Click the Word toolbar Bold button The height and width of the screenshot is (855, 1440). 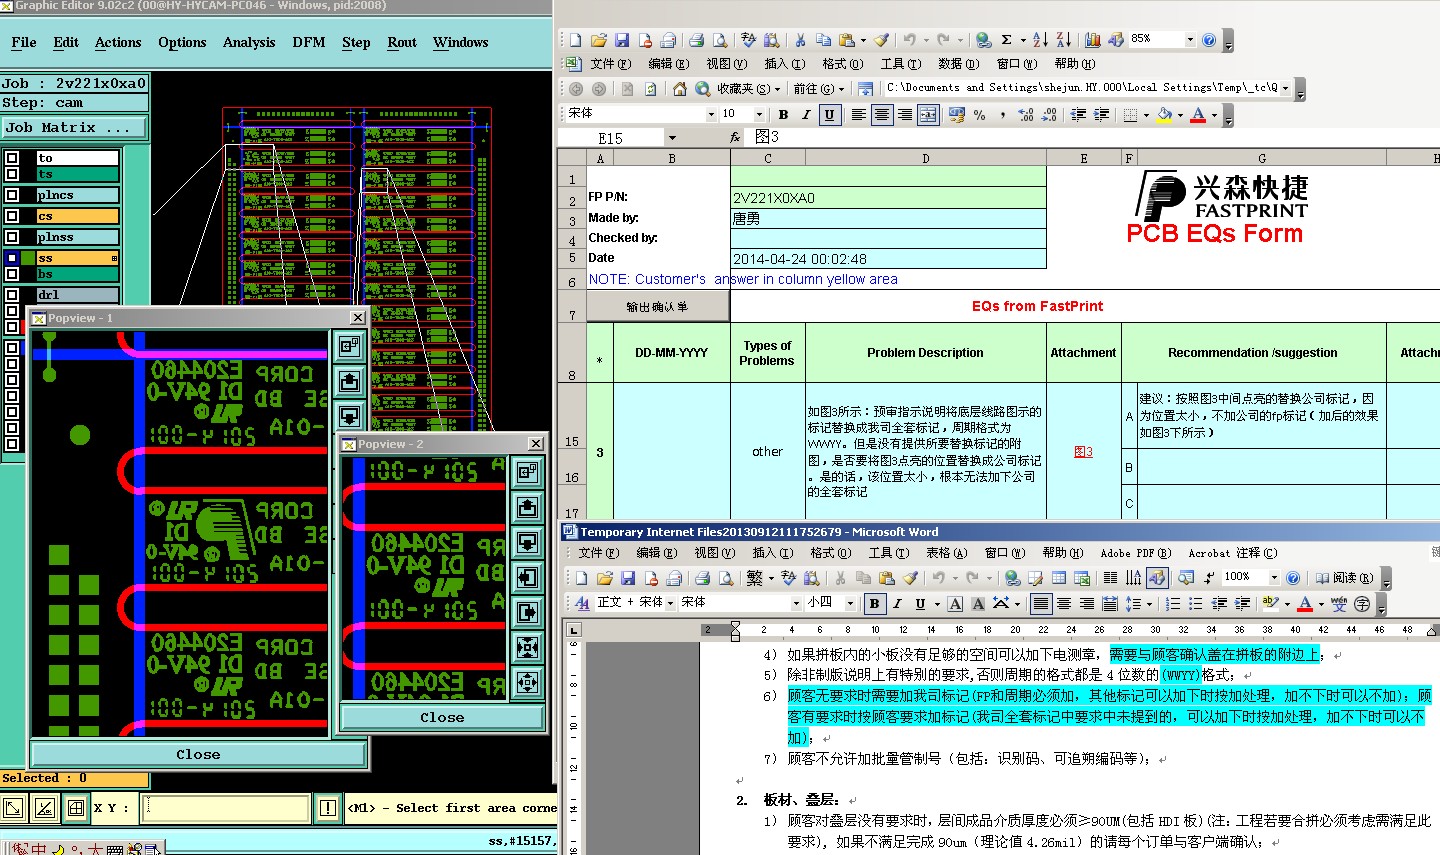(x=875, y=603)
